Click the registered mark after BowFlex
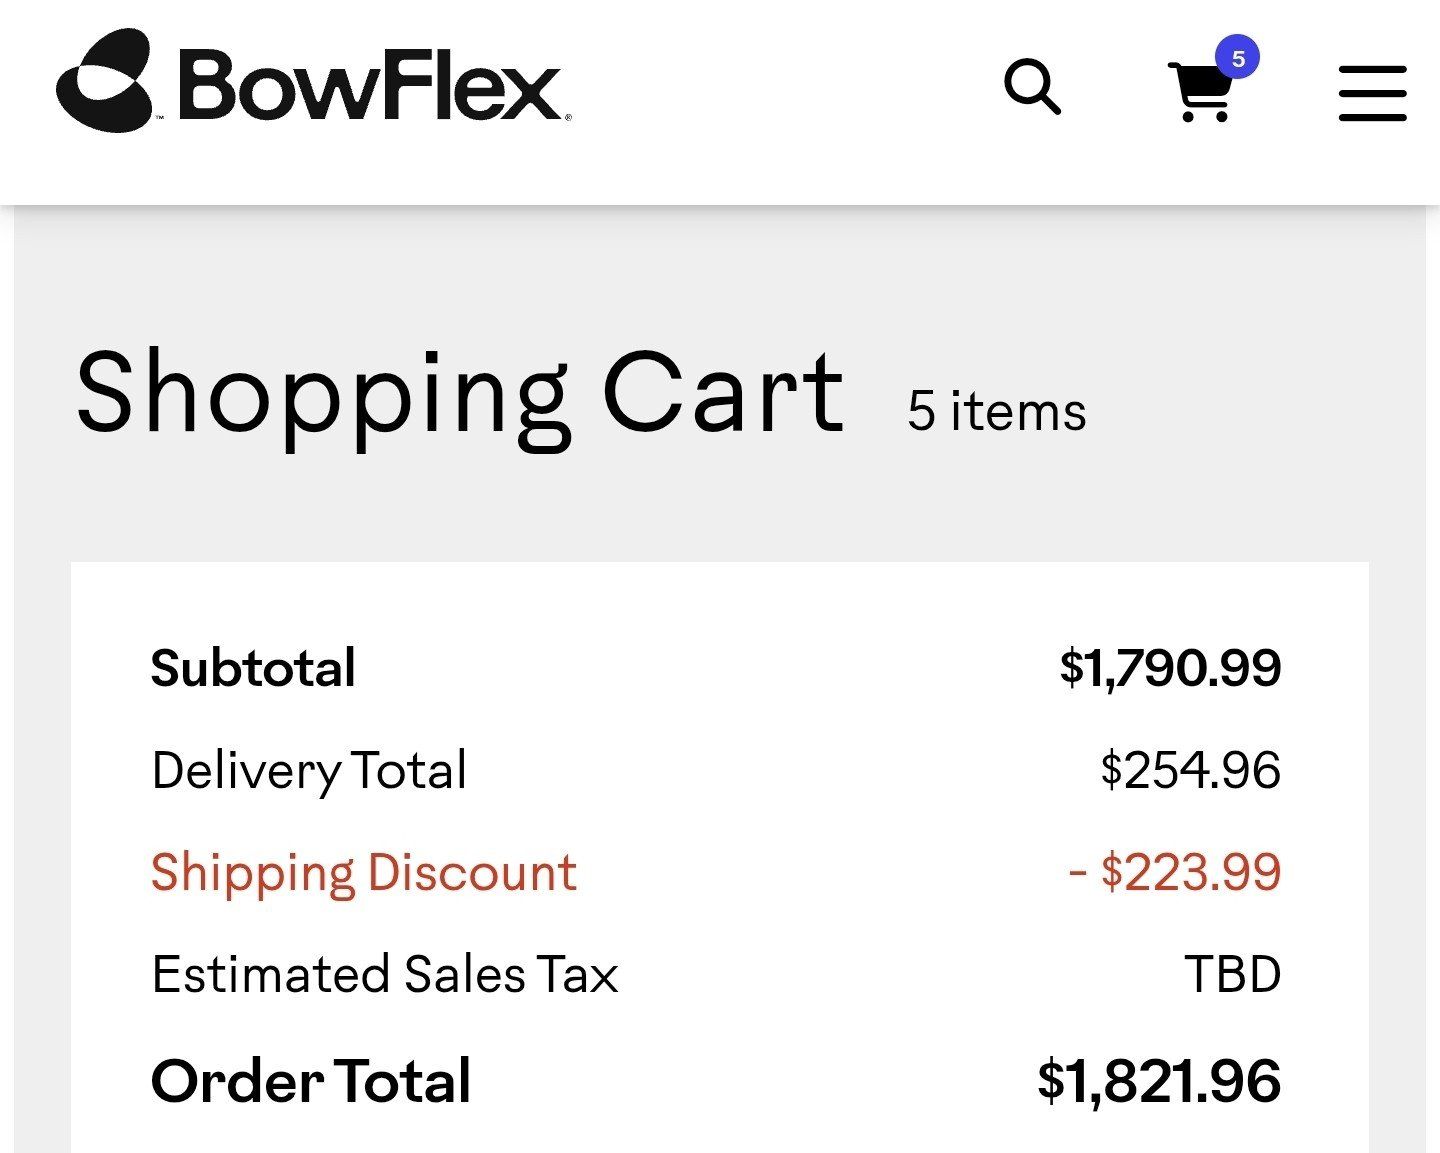This screenshot has width=1440, height=1153. (x=569, y=117)
